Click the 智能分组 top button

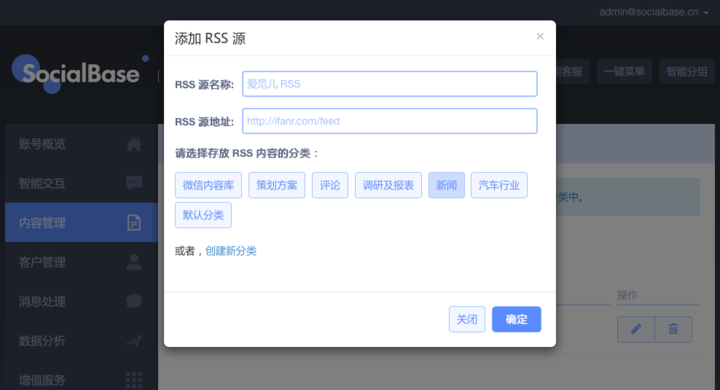coord(687,71)
